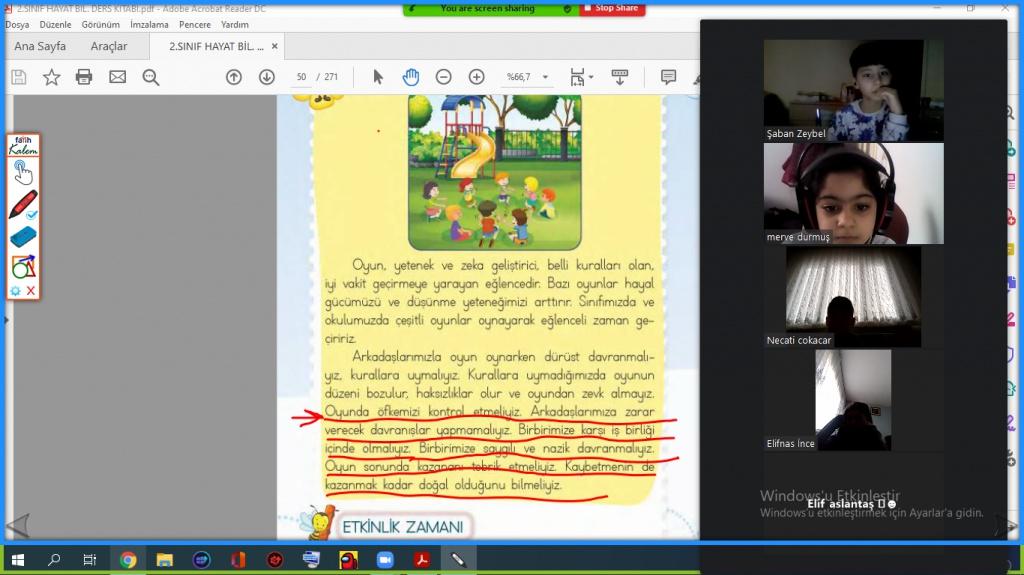Add a comment with the speech bubble icon
Screen dimensions: 1024x575
(x=668, y=77)
